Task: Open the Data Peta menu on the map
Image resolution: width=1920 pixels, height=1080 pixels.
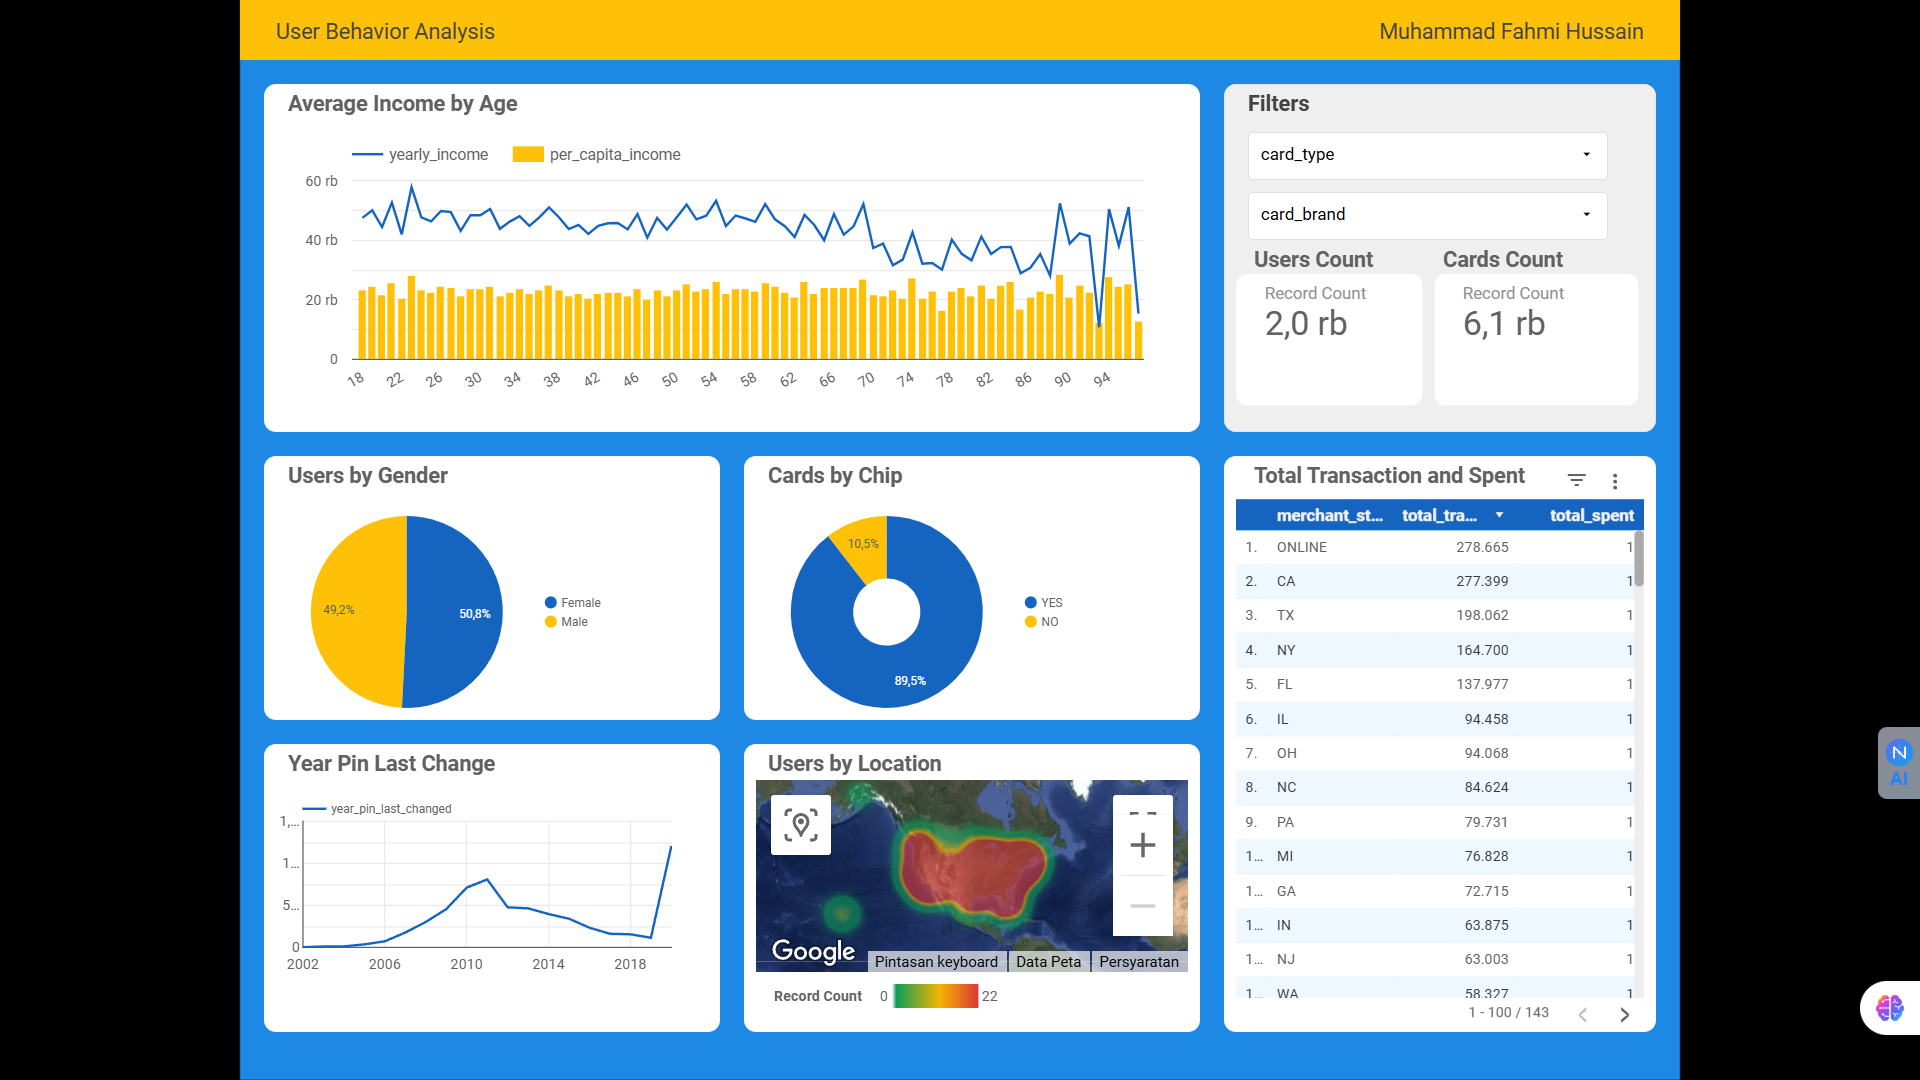Action: (x=1048, y=961)
